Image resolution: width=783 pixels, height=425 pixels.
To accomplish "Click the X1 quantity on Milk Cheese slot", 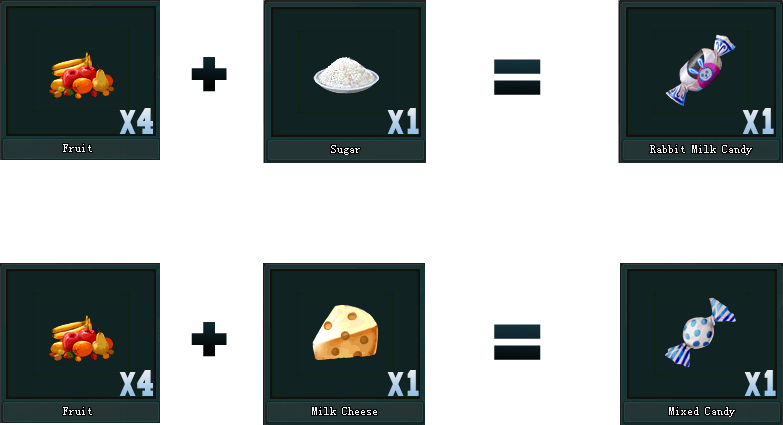I will tap(403, 384).
